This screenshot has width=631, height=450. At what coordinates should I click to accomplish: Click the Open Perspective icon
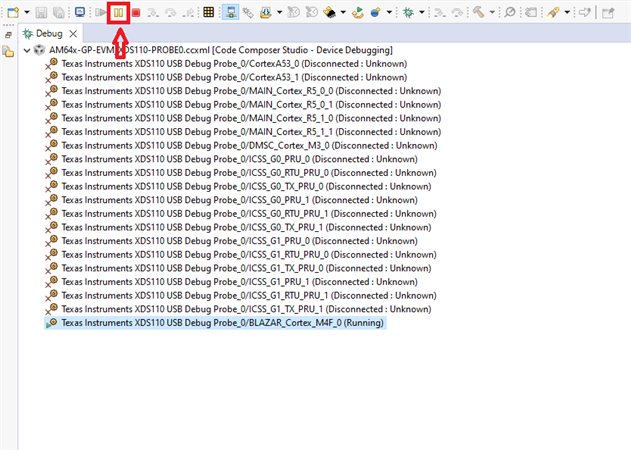[608, 13]
